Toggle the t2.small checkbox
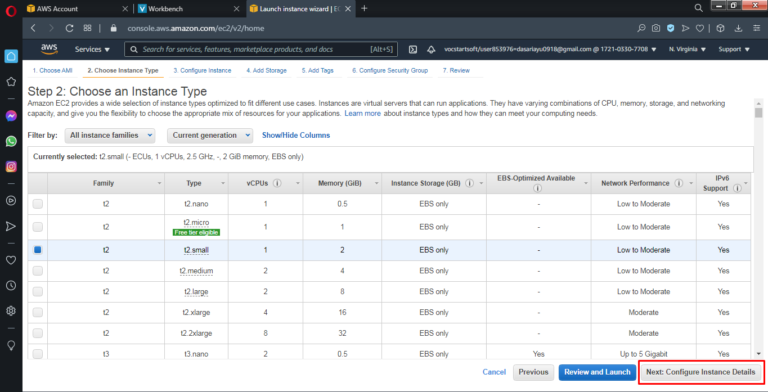 point(38,250)
